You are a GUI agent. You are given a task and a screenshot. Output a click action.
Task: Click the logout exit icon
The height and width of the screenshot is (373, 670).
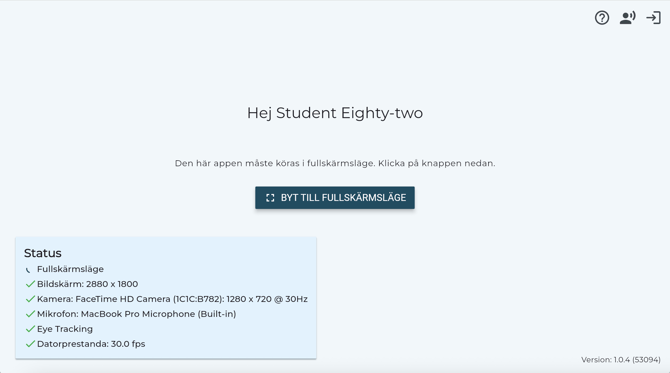point(653,18)
